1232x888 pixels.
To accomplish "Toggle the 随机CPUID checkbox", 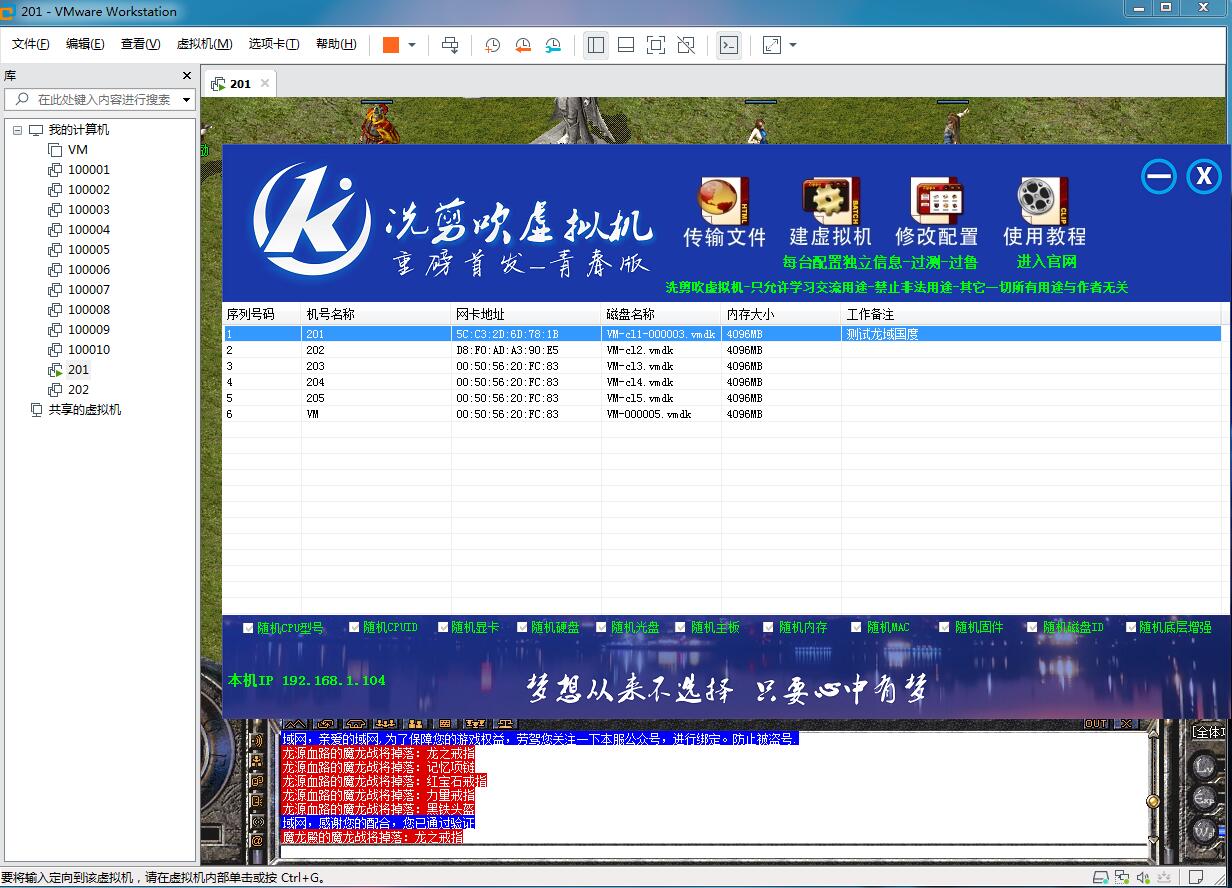I will (354, 628).
